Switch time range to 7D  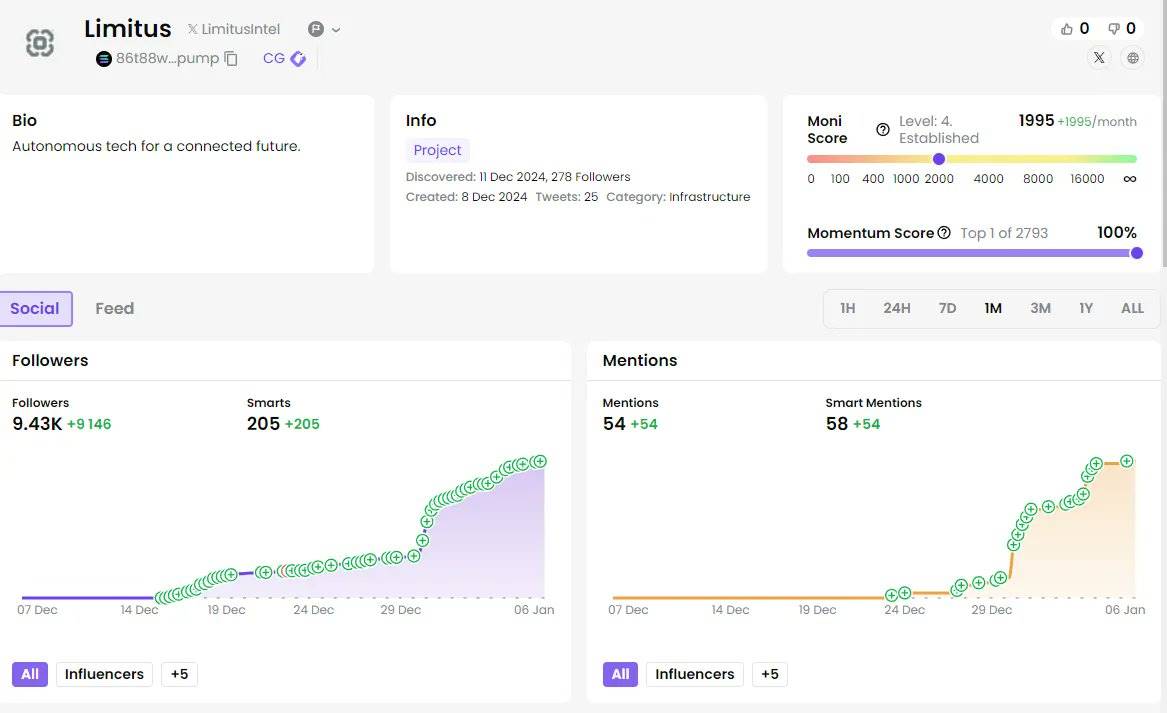coord(947,308)
